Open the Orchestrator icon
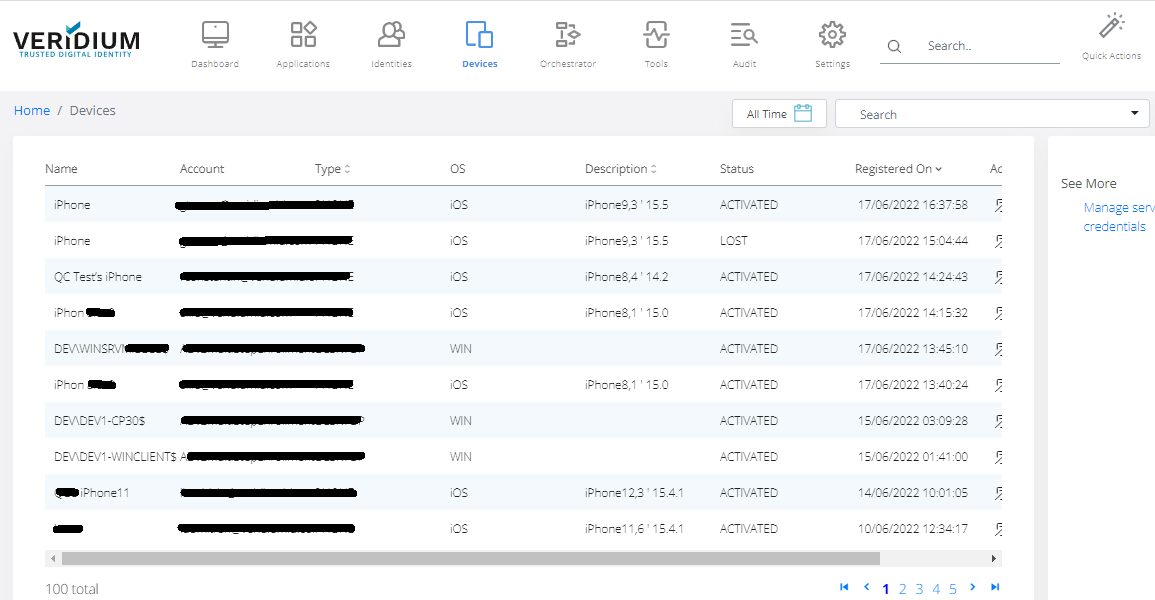Screen dimensions: 1155x600 567,35
